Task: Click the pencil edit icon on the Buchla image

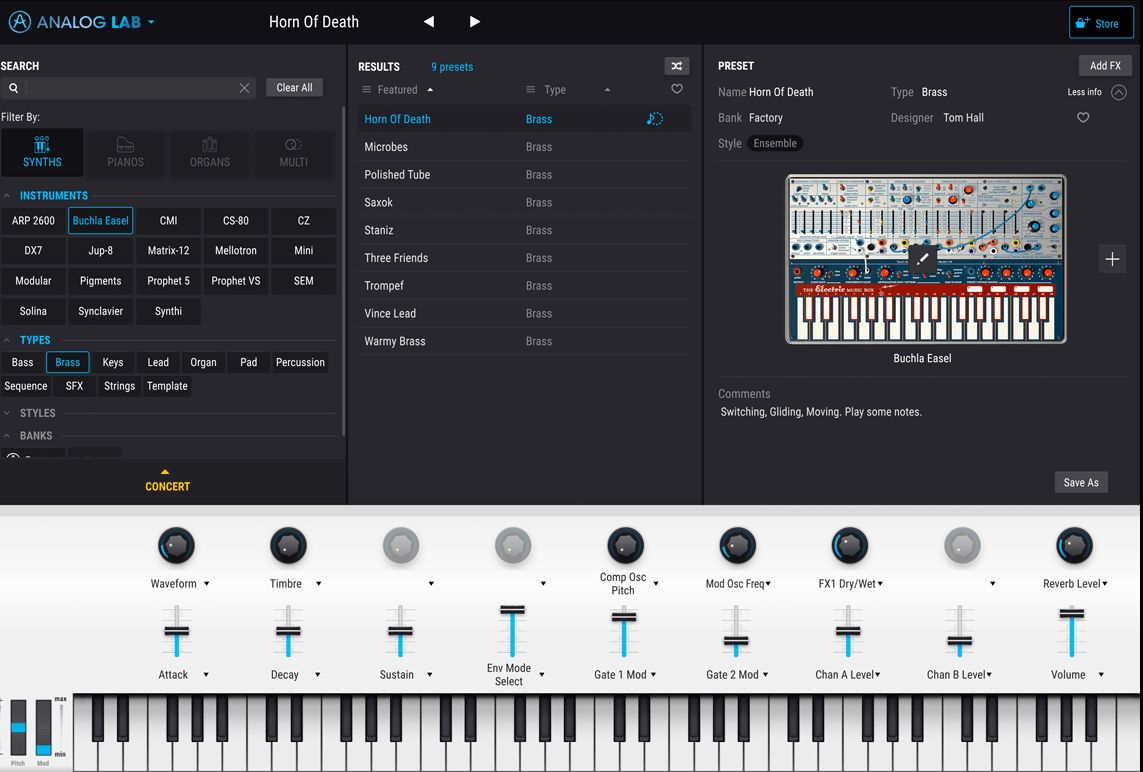Action: pos(921,259)
